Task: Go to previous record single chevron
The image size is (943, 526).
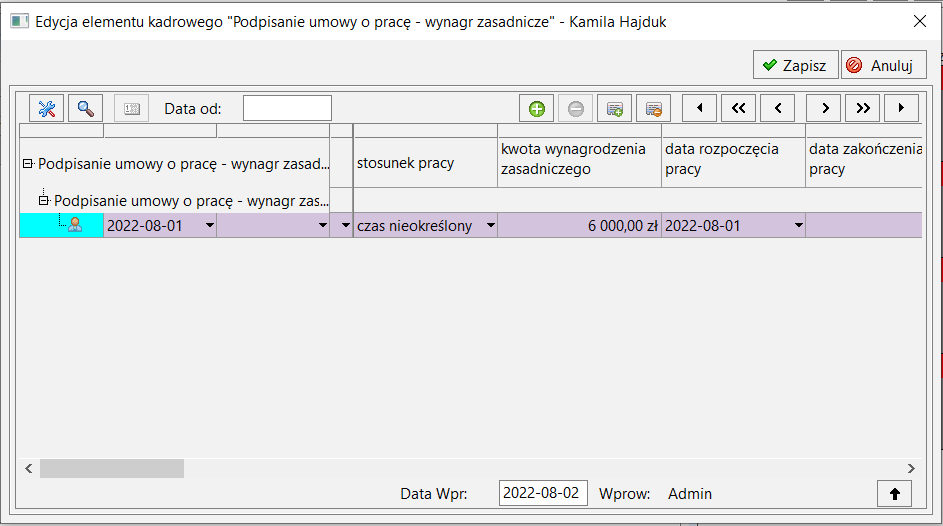Action: click(x=778, y=108)
